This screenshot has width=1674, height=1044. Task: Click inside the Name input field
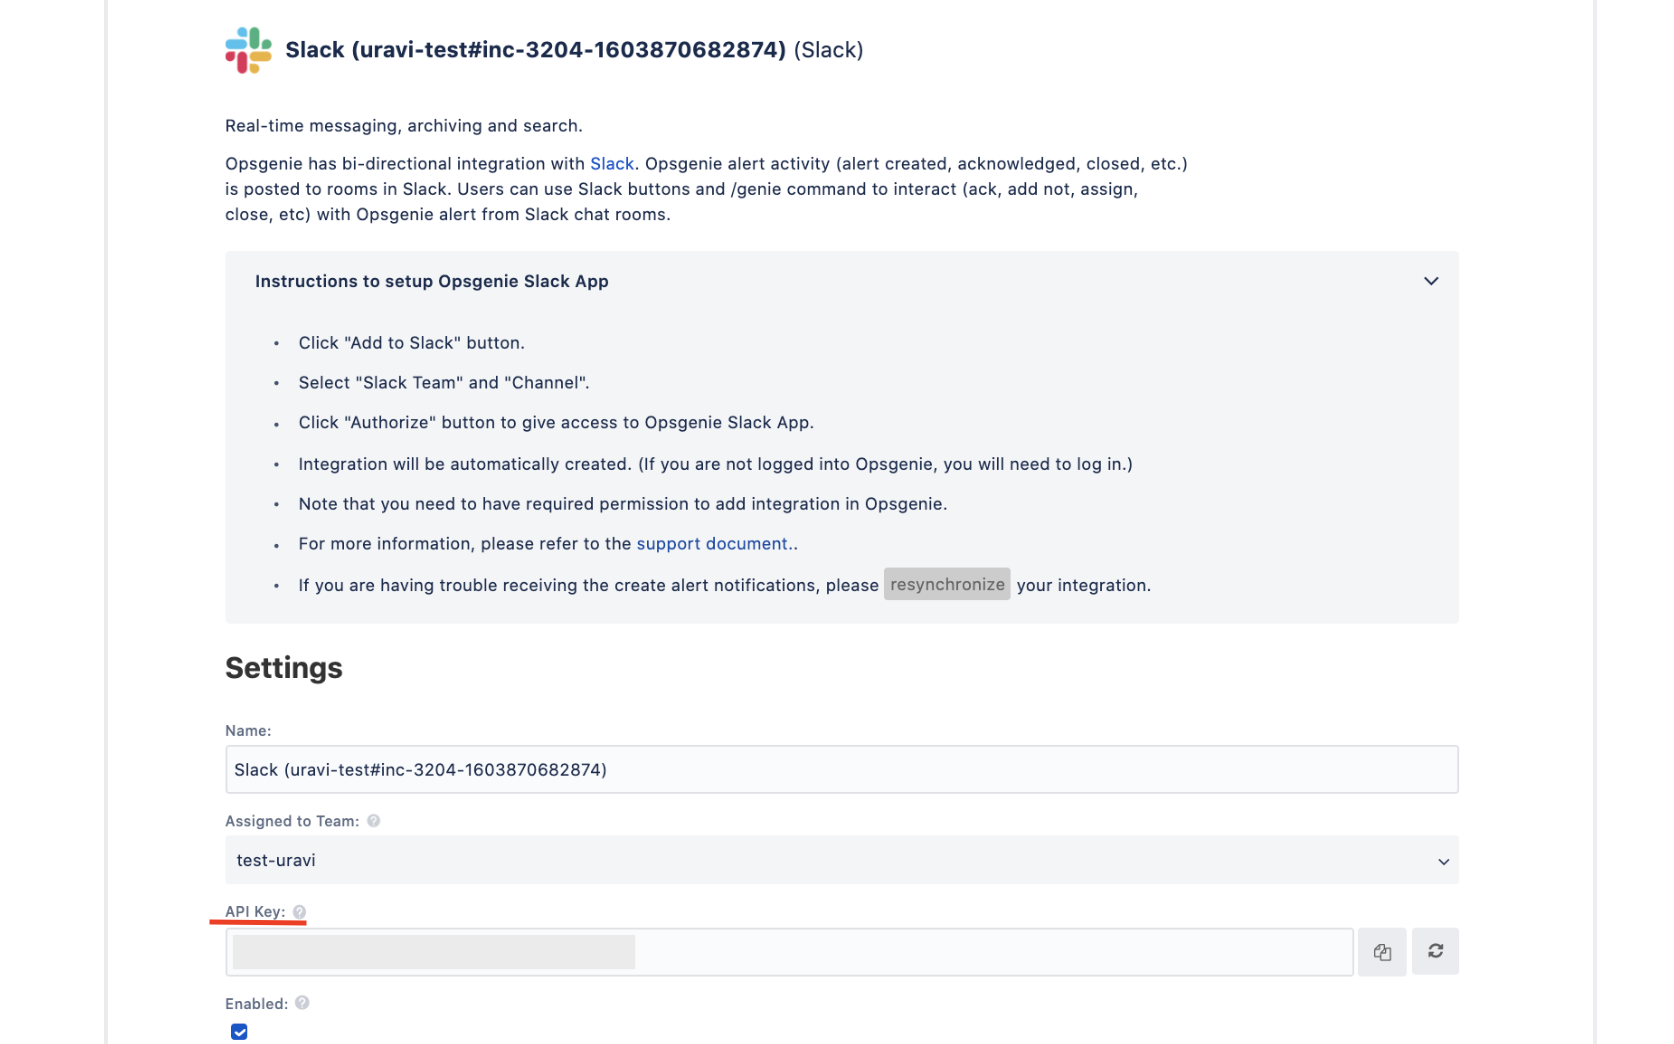842,769
